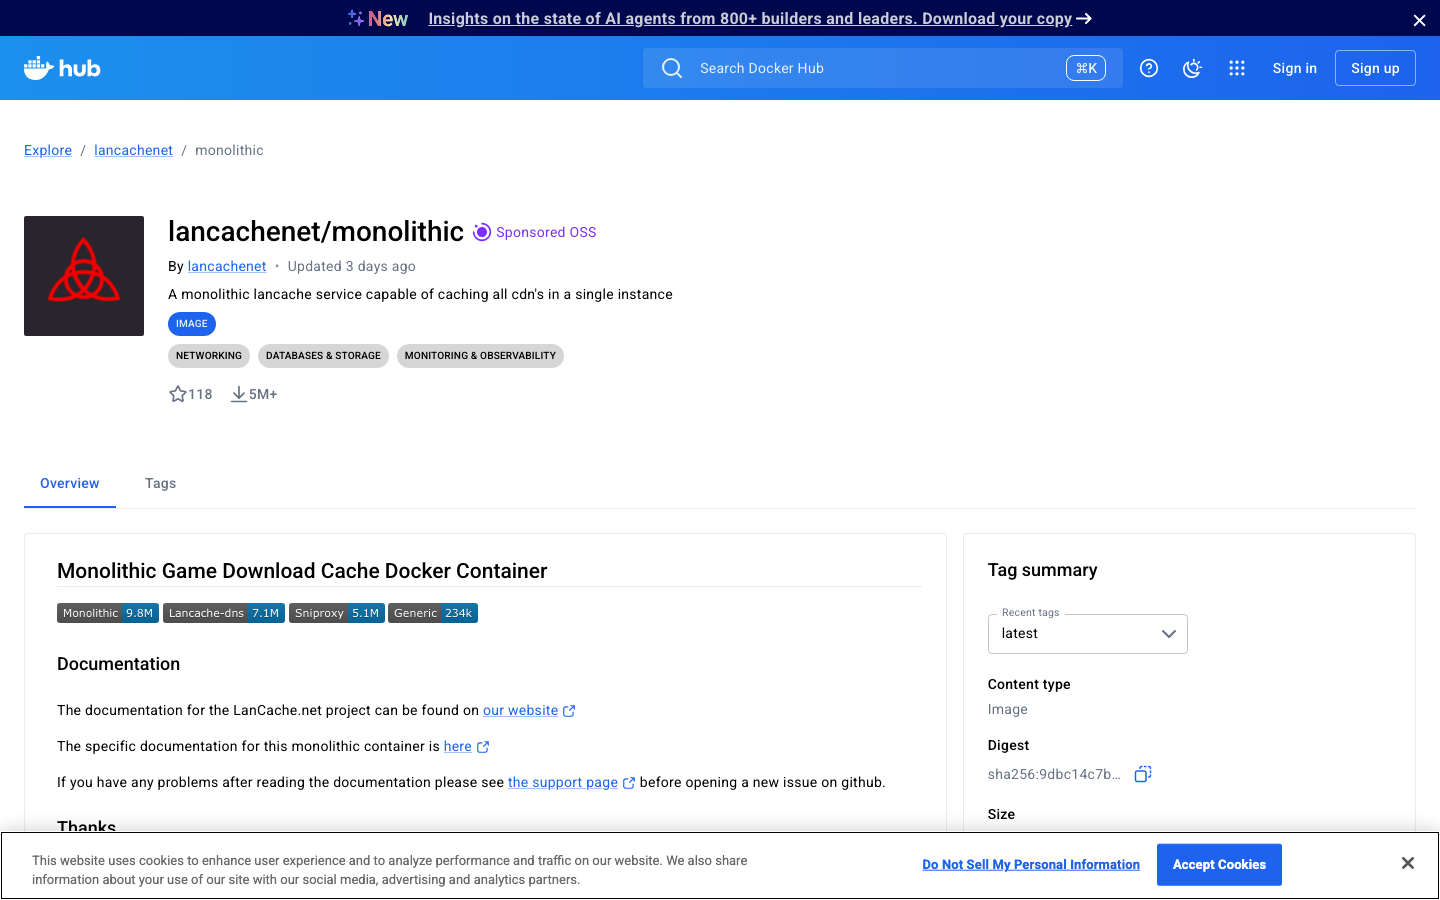This screenshot has height=900, width=1440.
Task: Click the search magnifier icon
Action: 672,68
